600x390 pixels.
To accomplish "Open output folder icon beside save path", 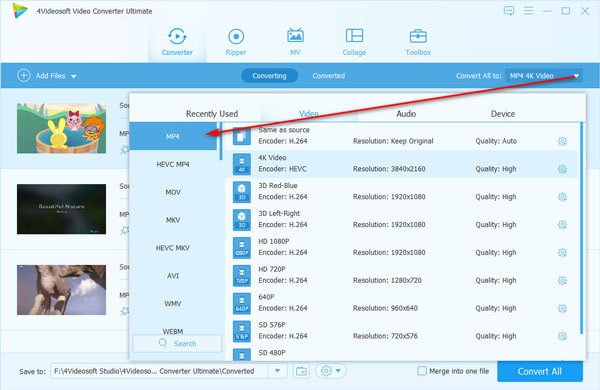I will (x=302, y=371).
